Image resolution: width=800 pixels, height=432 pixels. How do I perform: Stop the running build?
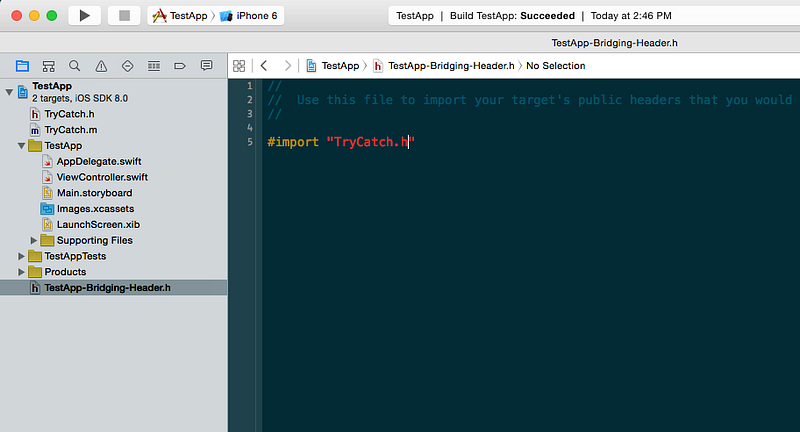(124, 16)
